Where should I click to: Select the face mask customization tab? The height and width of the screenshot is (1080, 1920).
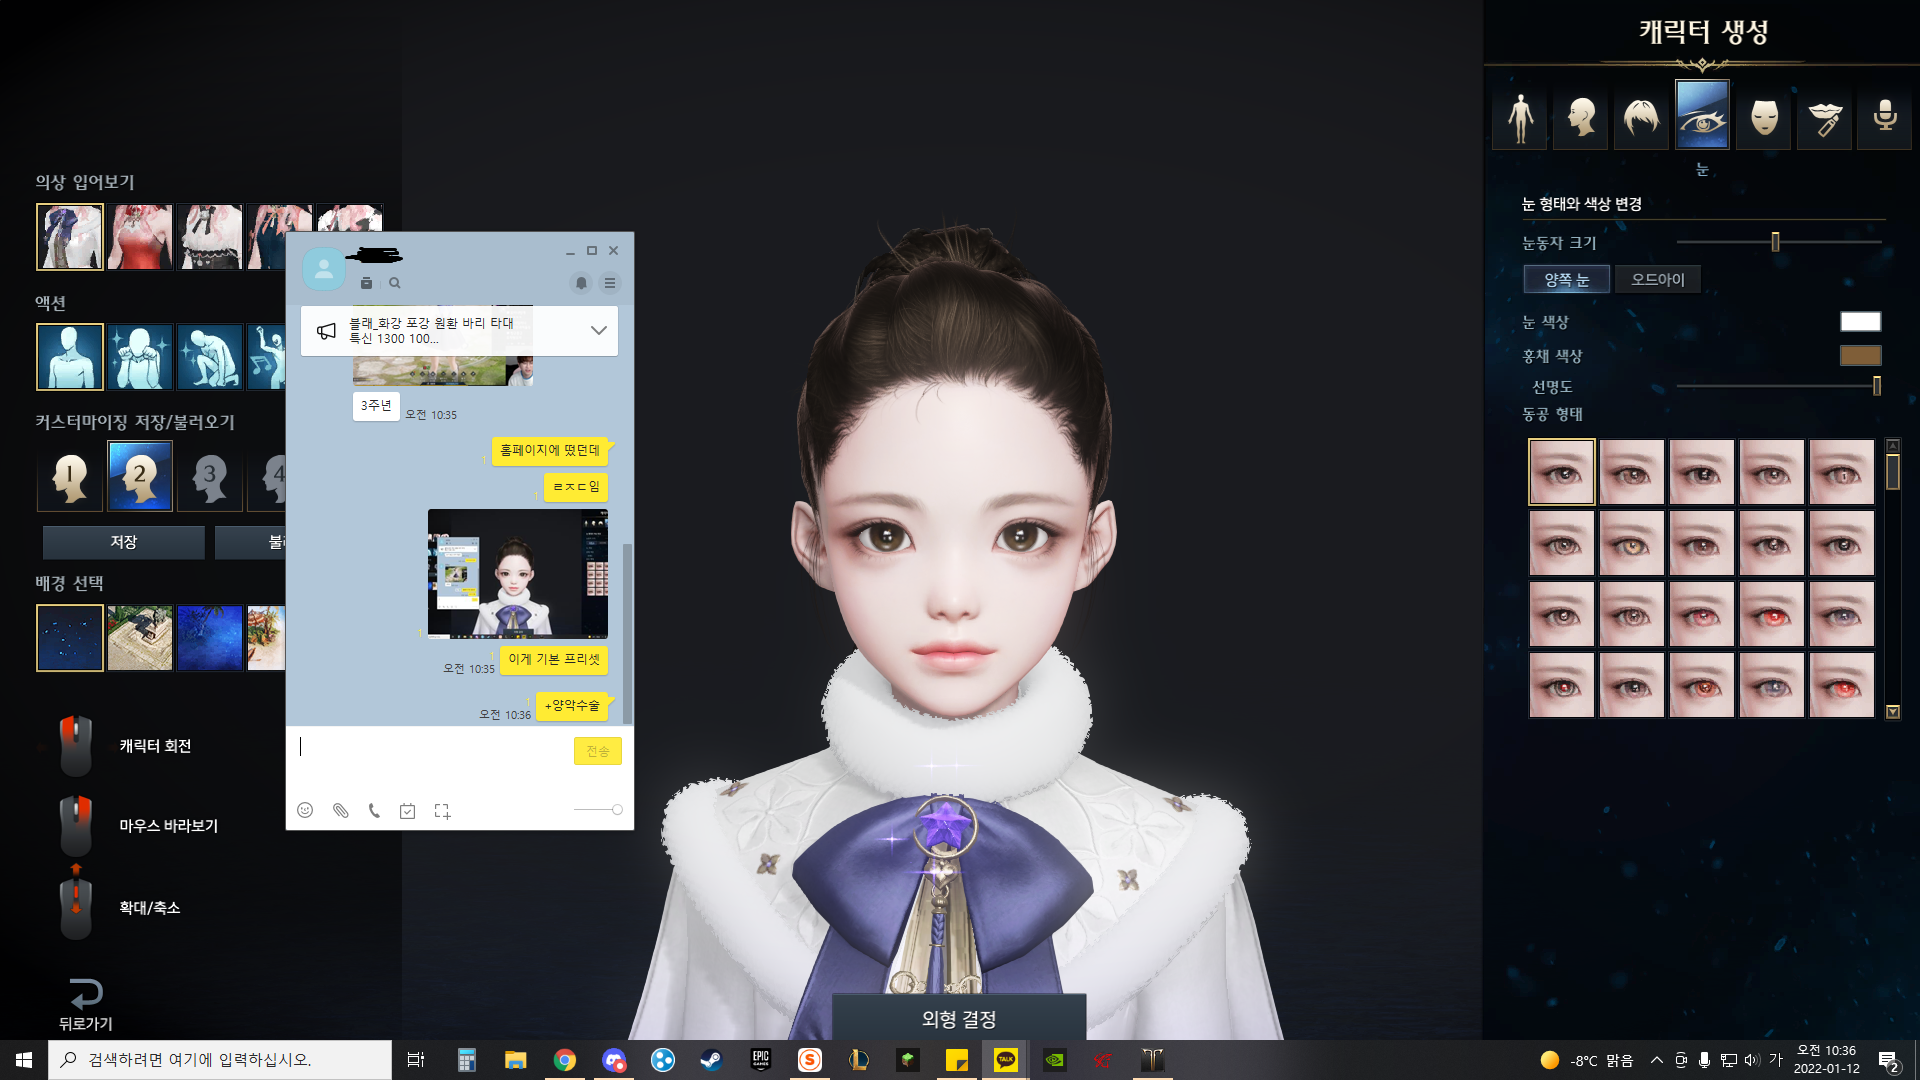click(1764, 117)
